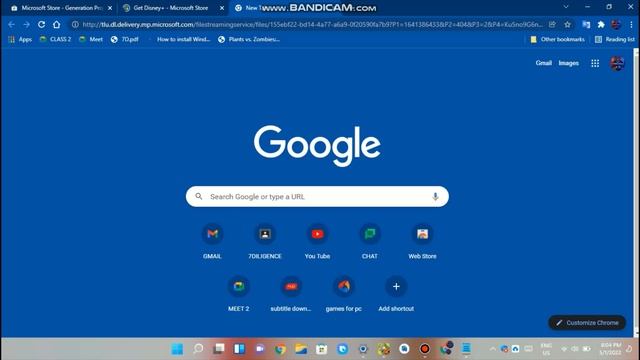This screenshot has height=360, width=640.
Task: Open 7D.pdf bookmark
Action: pyautogui.click(x=125, y=39)
